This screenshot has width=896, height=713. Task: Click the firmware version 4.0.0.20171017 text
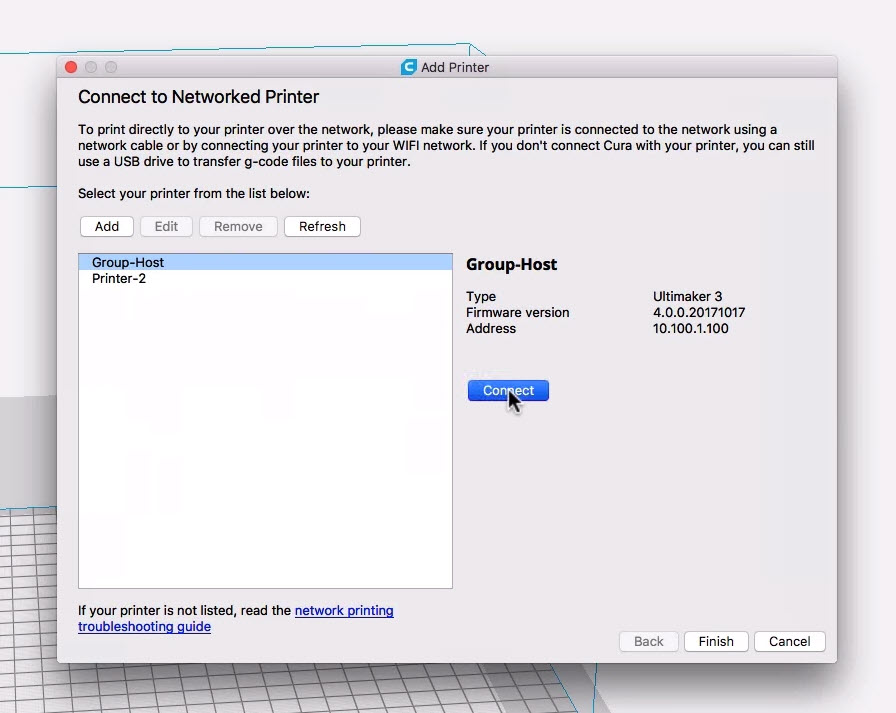699,312
